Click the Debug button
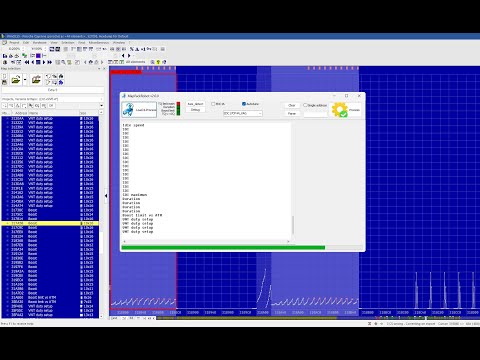Screen dimensions: 480x360 click(x=195, y=110)
